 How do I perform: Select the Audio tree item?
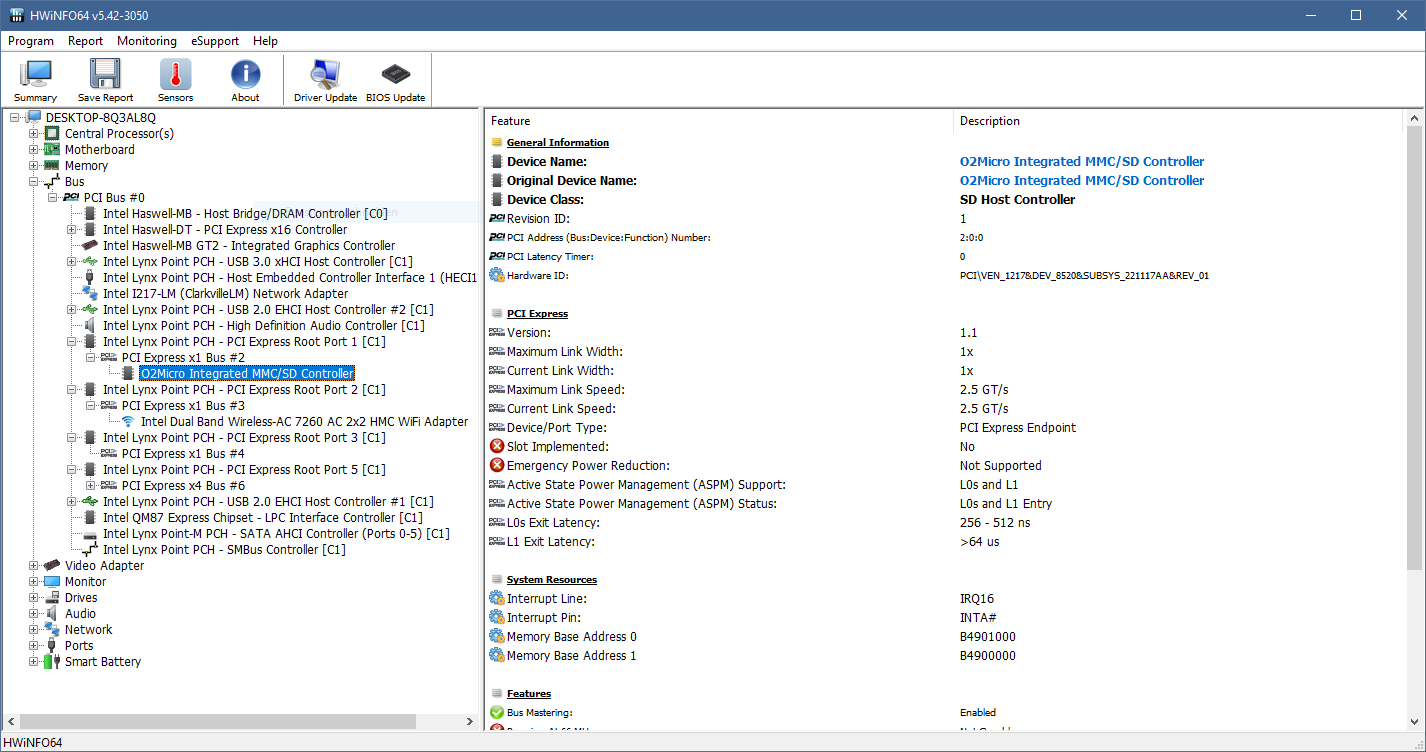80,614
